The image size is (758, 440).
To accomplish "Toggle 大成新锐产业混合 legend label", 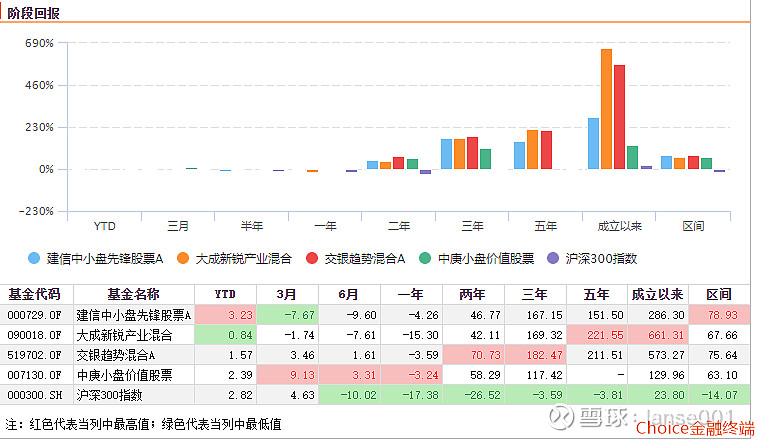I will 243,259.
